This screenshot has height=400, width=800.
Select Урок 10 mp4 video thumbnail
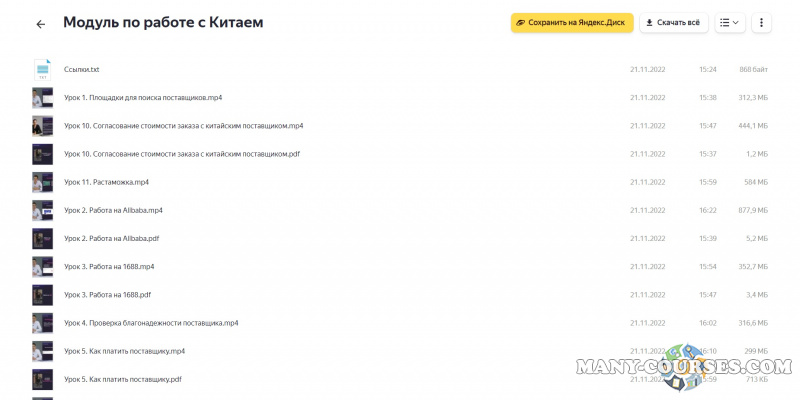coord(42,126)
